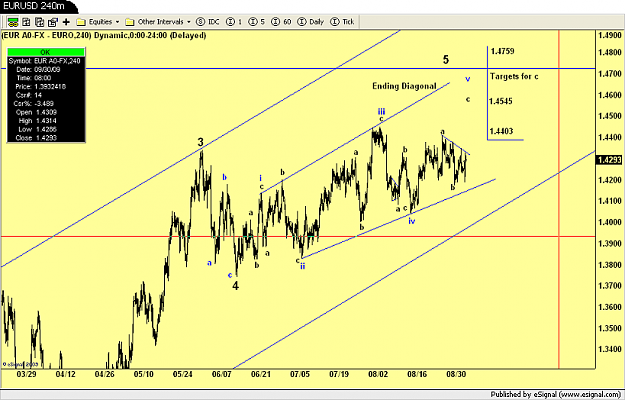Click wave label 4 at the trough
Screen dimensions: 625x400
236,286
